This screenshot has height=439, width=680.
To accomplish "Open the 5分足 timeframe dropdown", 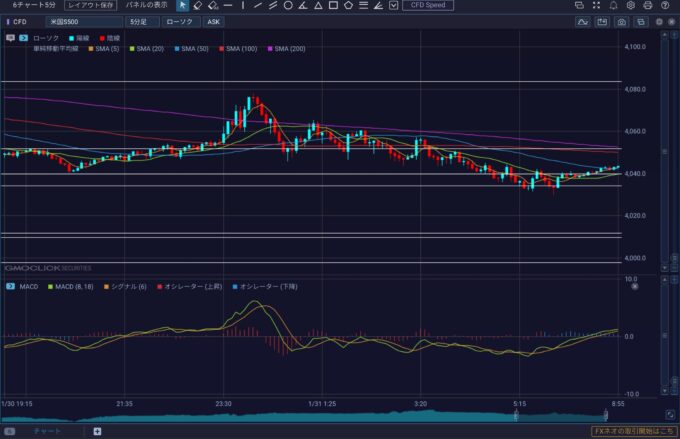I will (x=141, y=21).
